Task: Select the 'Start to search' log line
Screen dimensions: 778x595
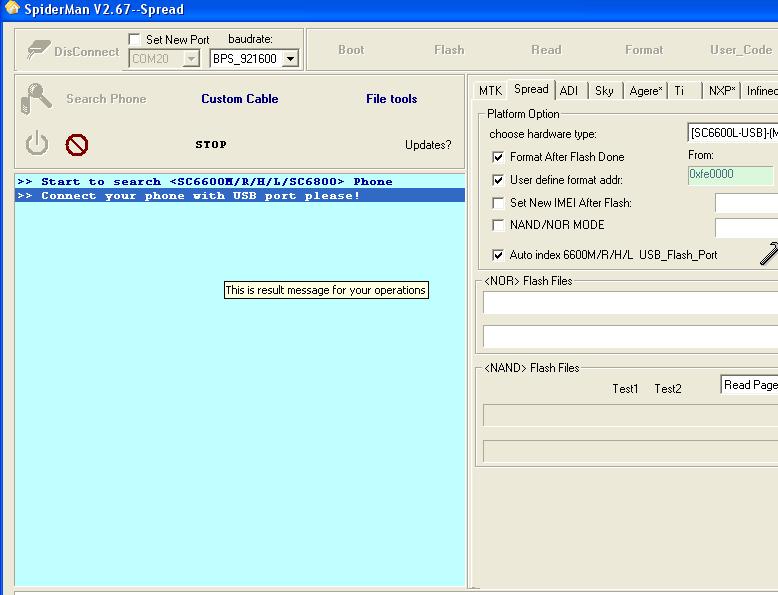Action: pyautogui.click(x=240, y=181)
